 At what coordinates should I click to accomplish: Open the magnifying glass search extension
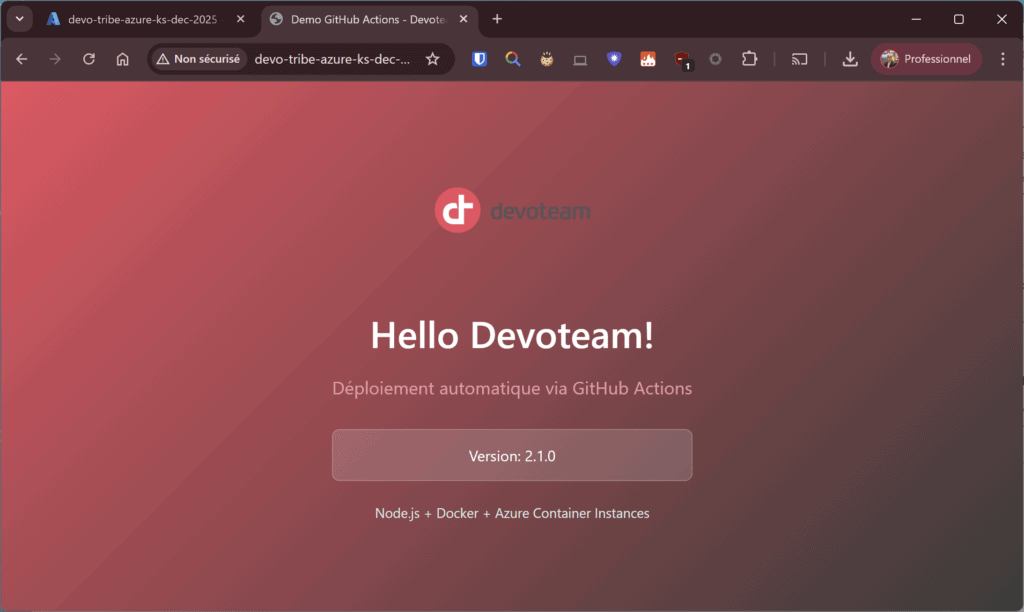pos(513,59)
